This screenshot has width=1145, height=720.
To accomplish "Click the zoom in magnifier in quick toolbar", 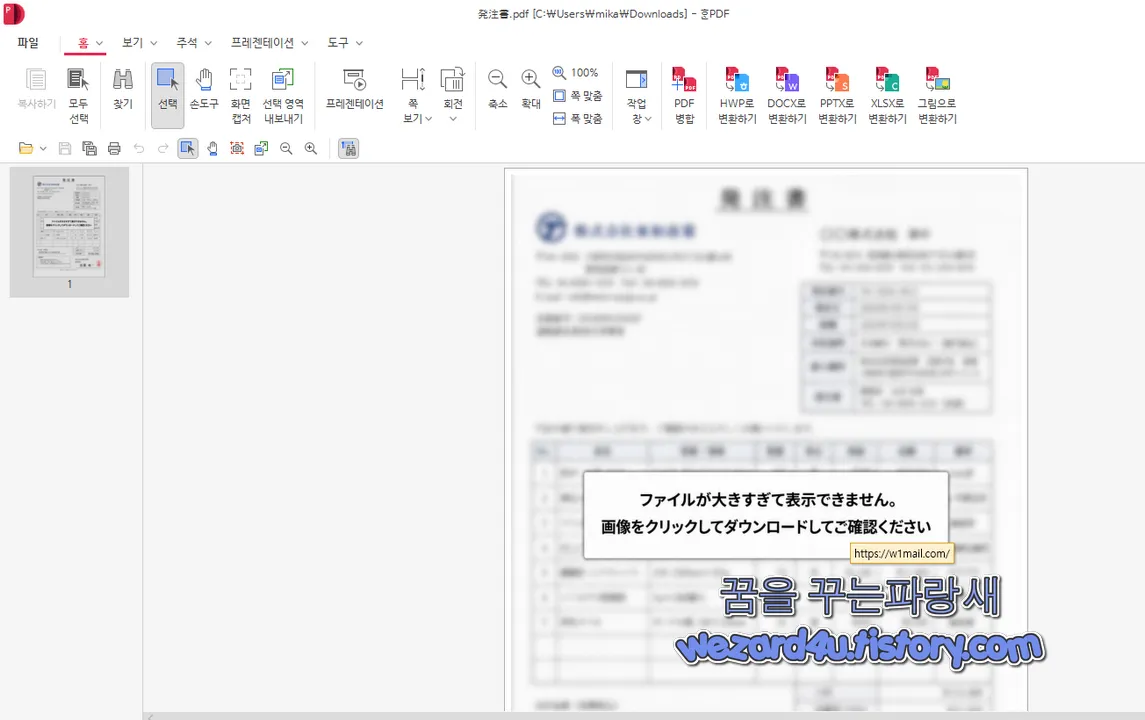I will 310,148.
